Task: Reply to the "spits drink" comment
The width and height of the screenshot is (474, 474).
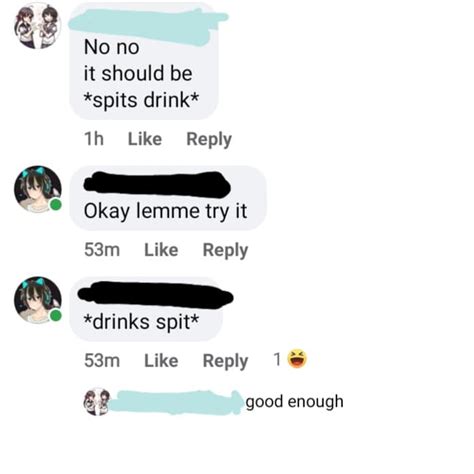Action: pyautogui.click(x=209, y=140)
